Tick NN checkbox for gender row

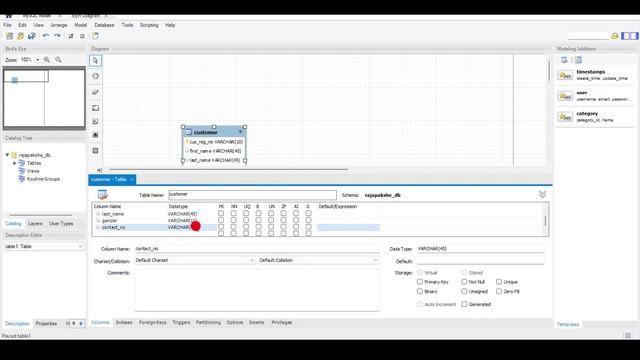233,220
